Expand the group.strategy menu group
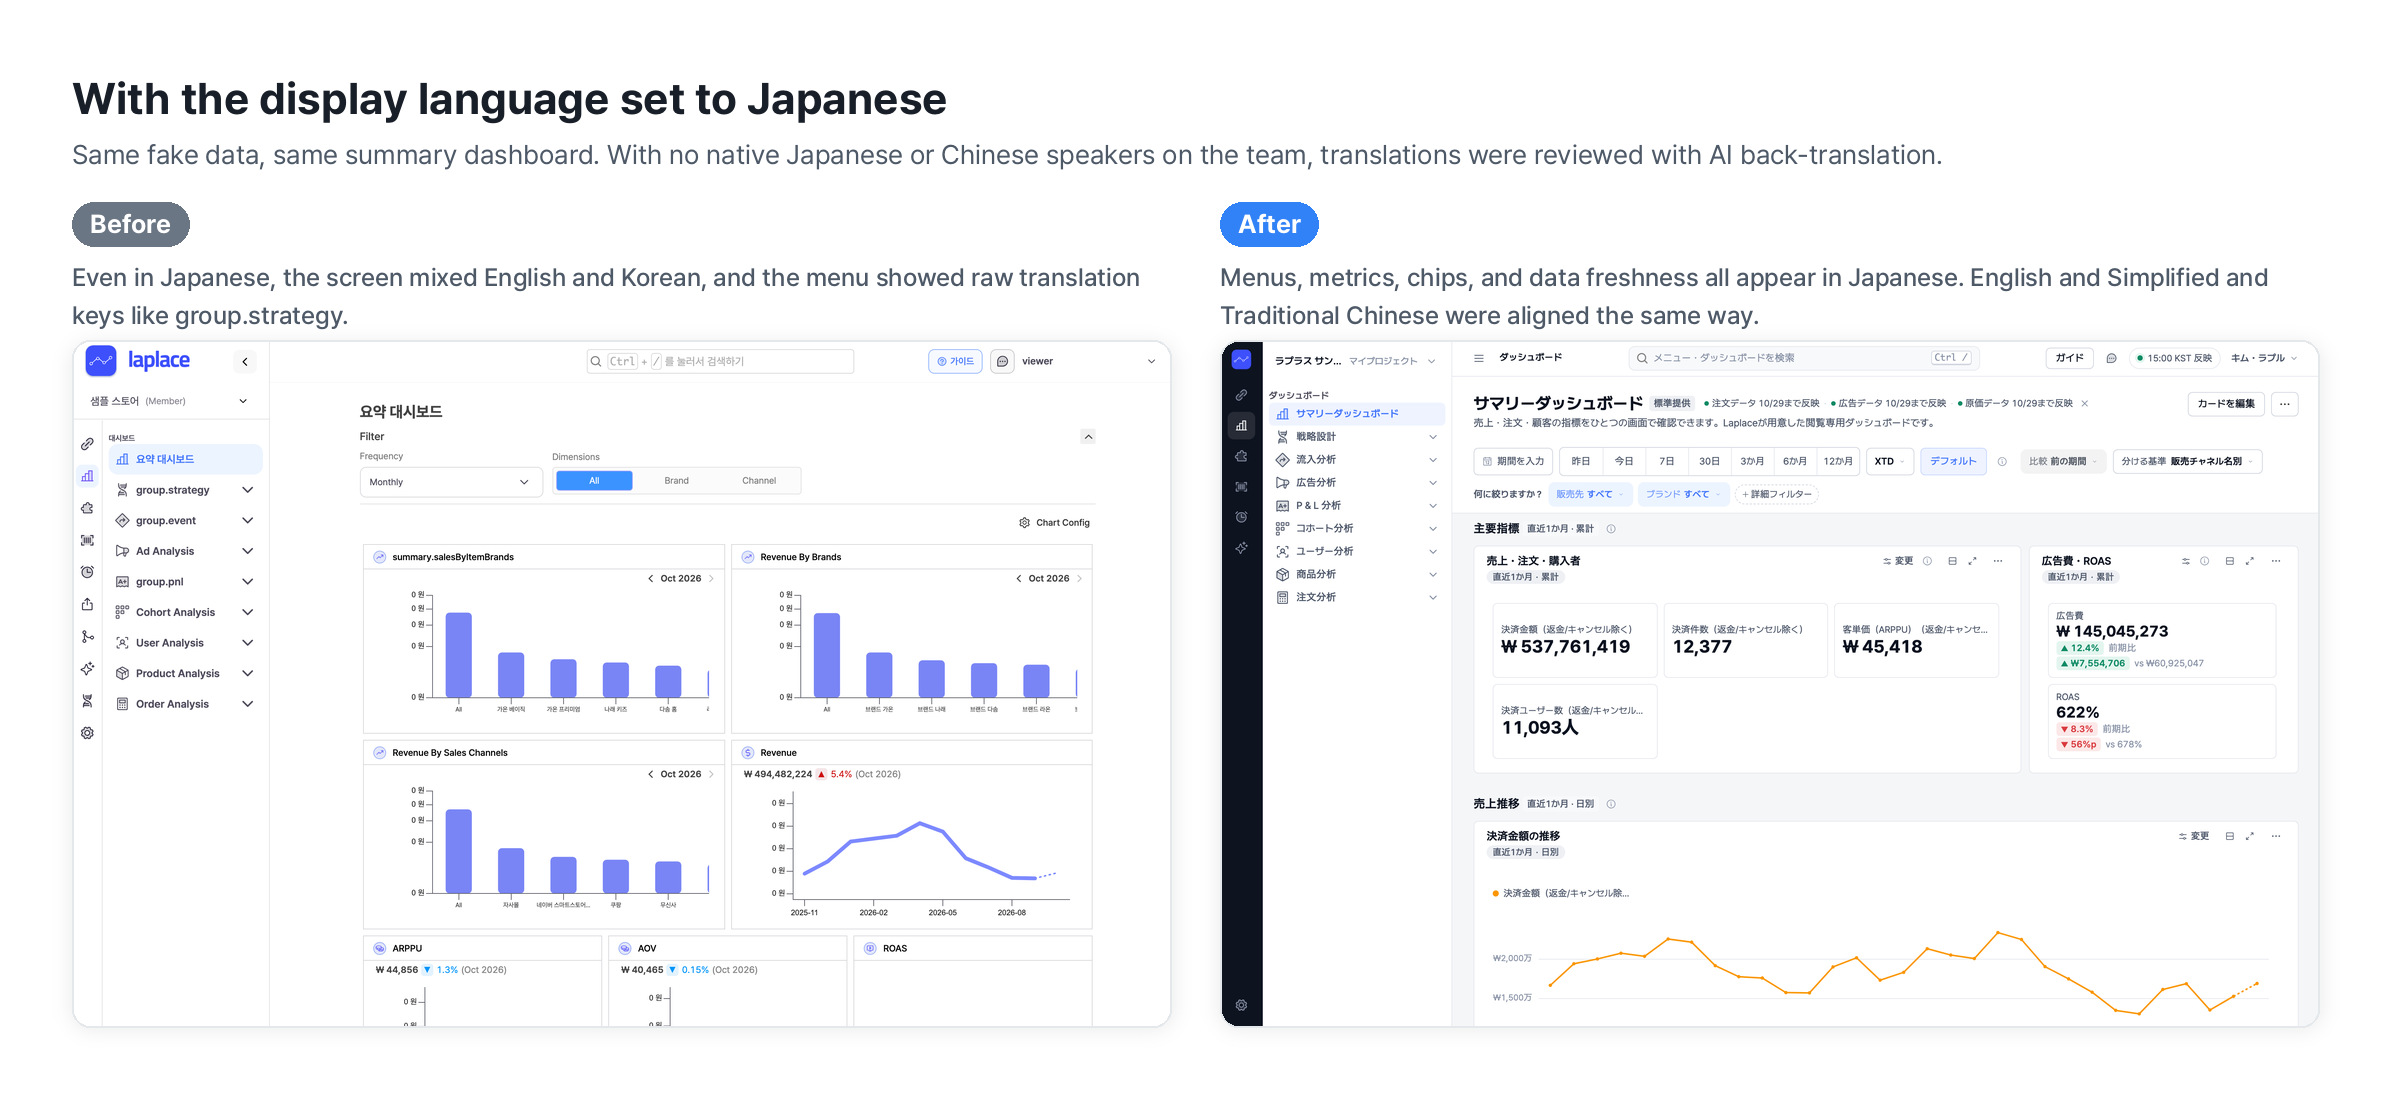This screenshot has width=2392, height=1100. 185,490
